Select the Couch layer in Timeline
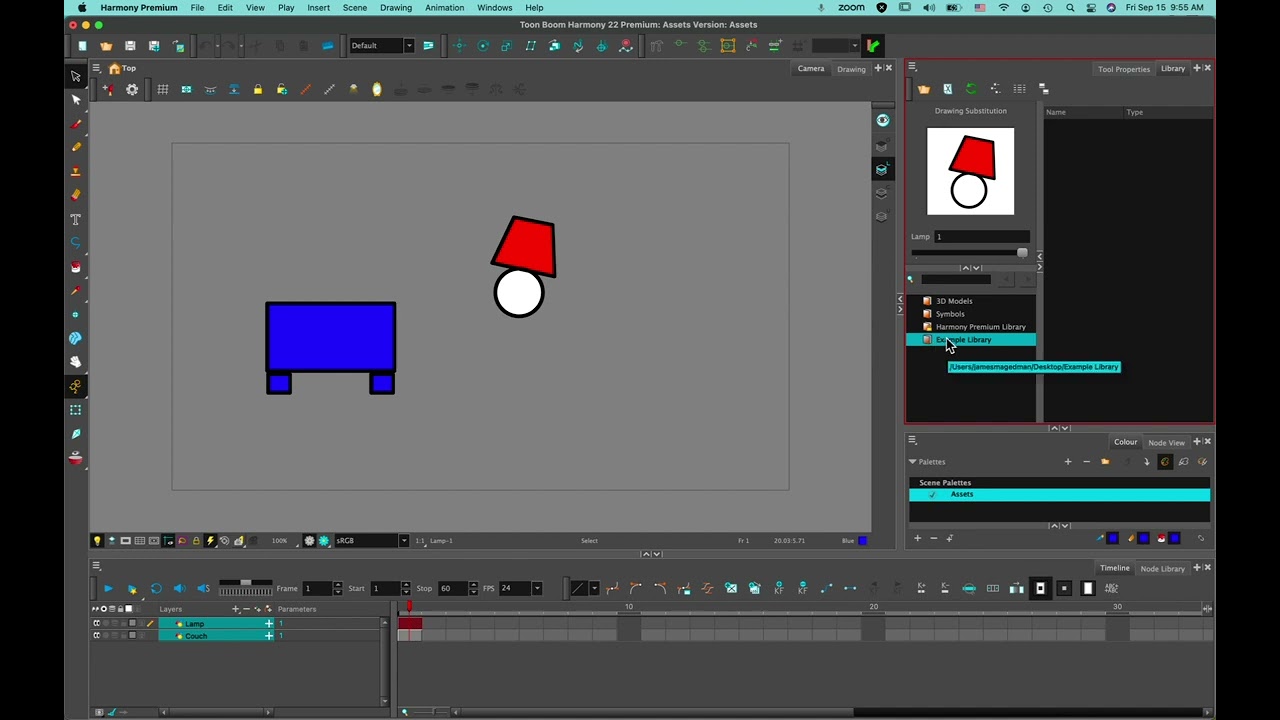The image size is (1280, 720). 215,635
